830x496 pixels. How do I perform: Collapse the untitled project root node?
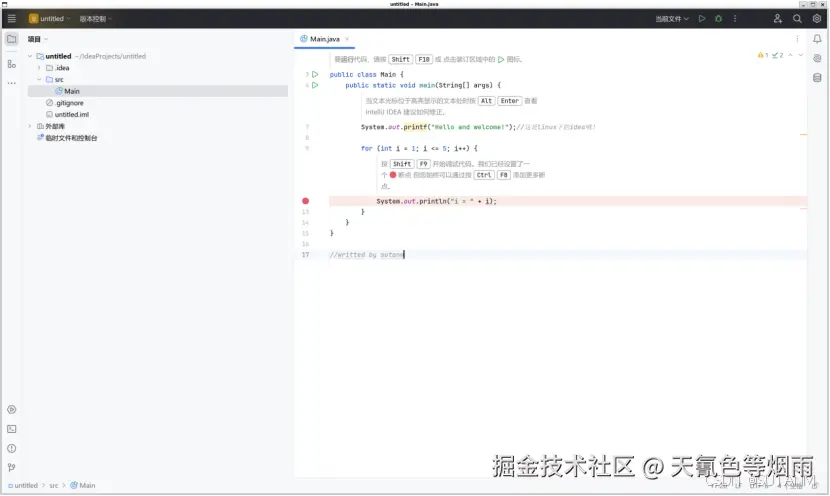(x=30, y=56)
